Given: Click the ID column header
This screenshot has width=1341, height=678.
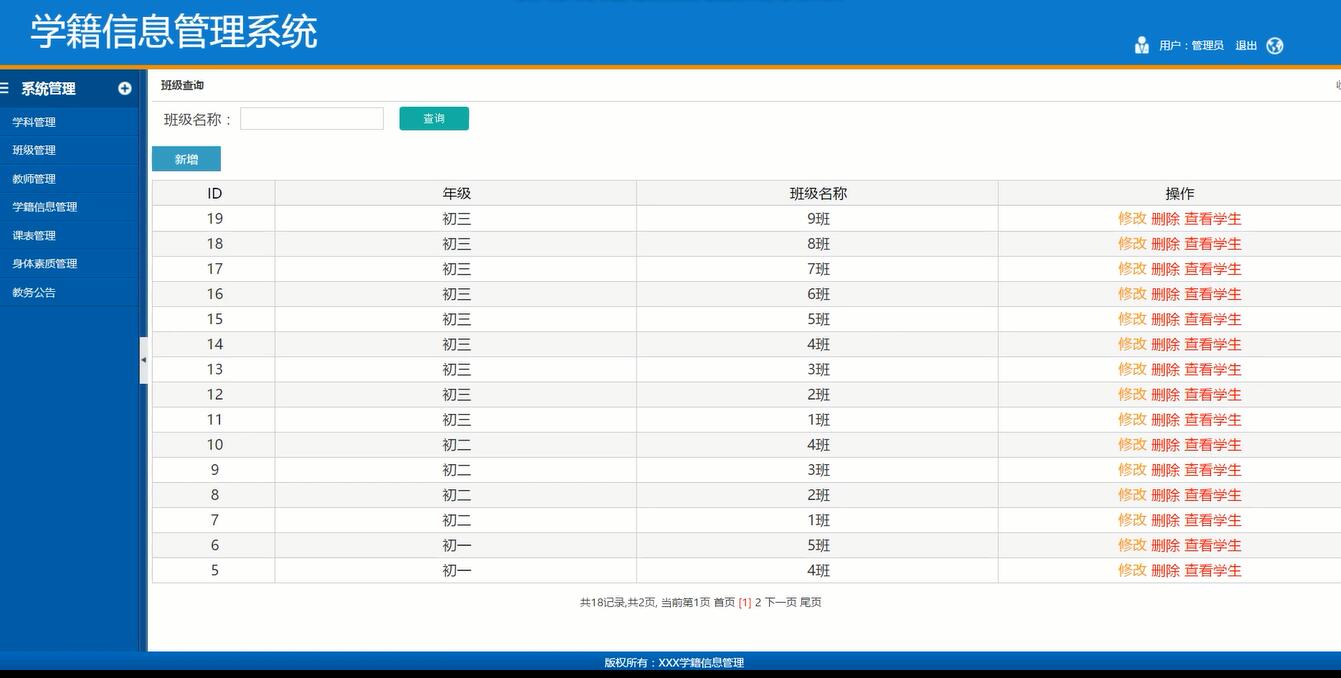Looking at the screenshot, I should 214,193.
